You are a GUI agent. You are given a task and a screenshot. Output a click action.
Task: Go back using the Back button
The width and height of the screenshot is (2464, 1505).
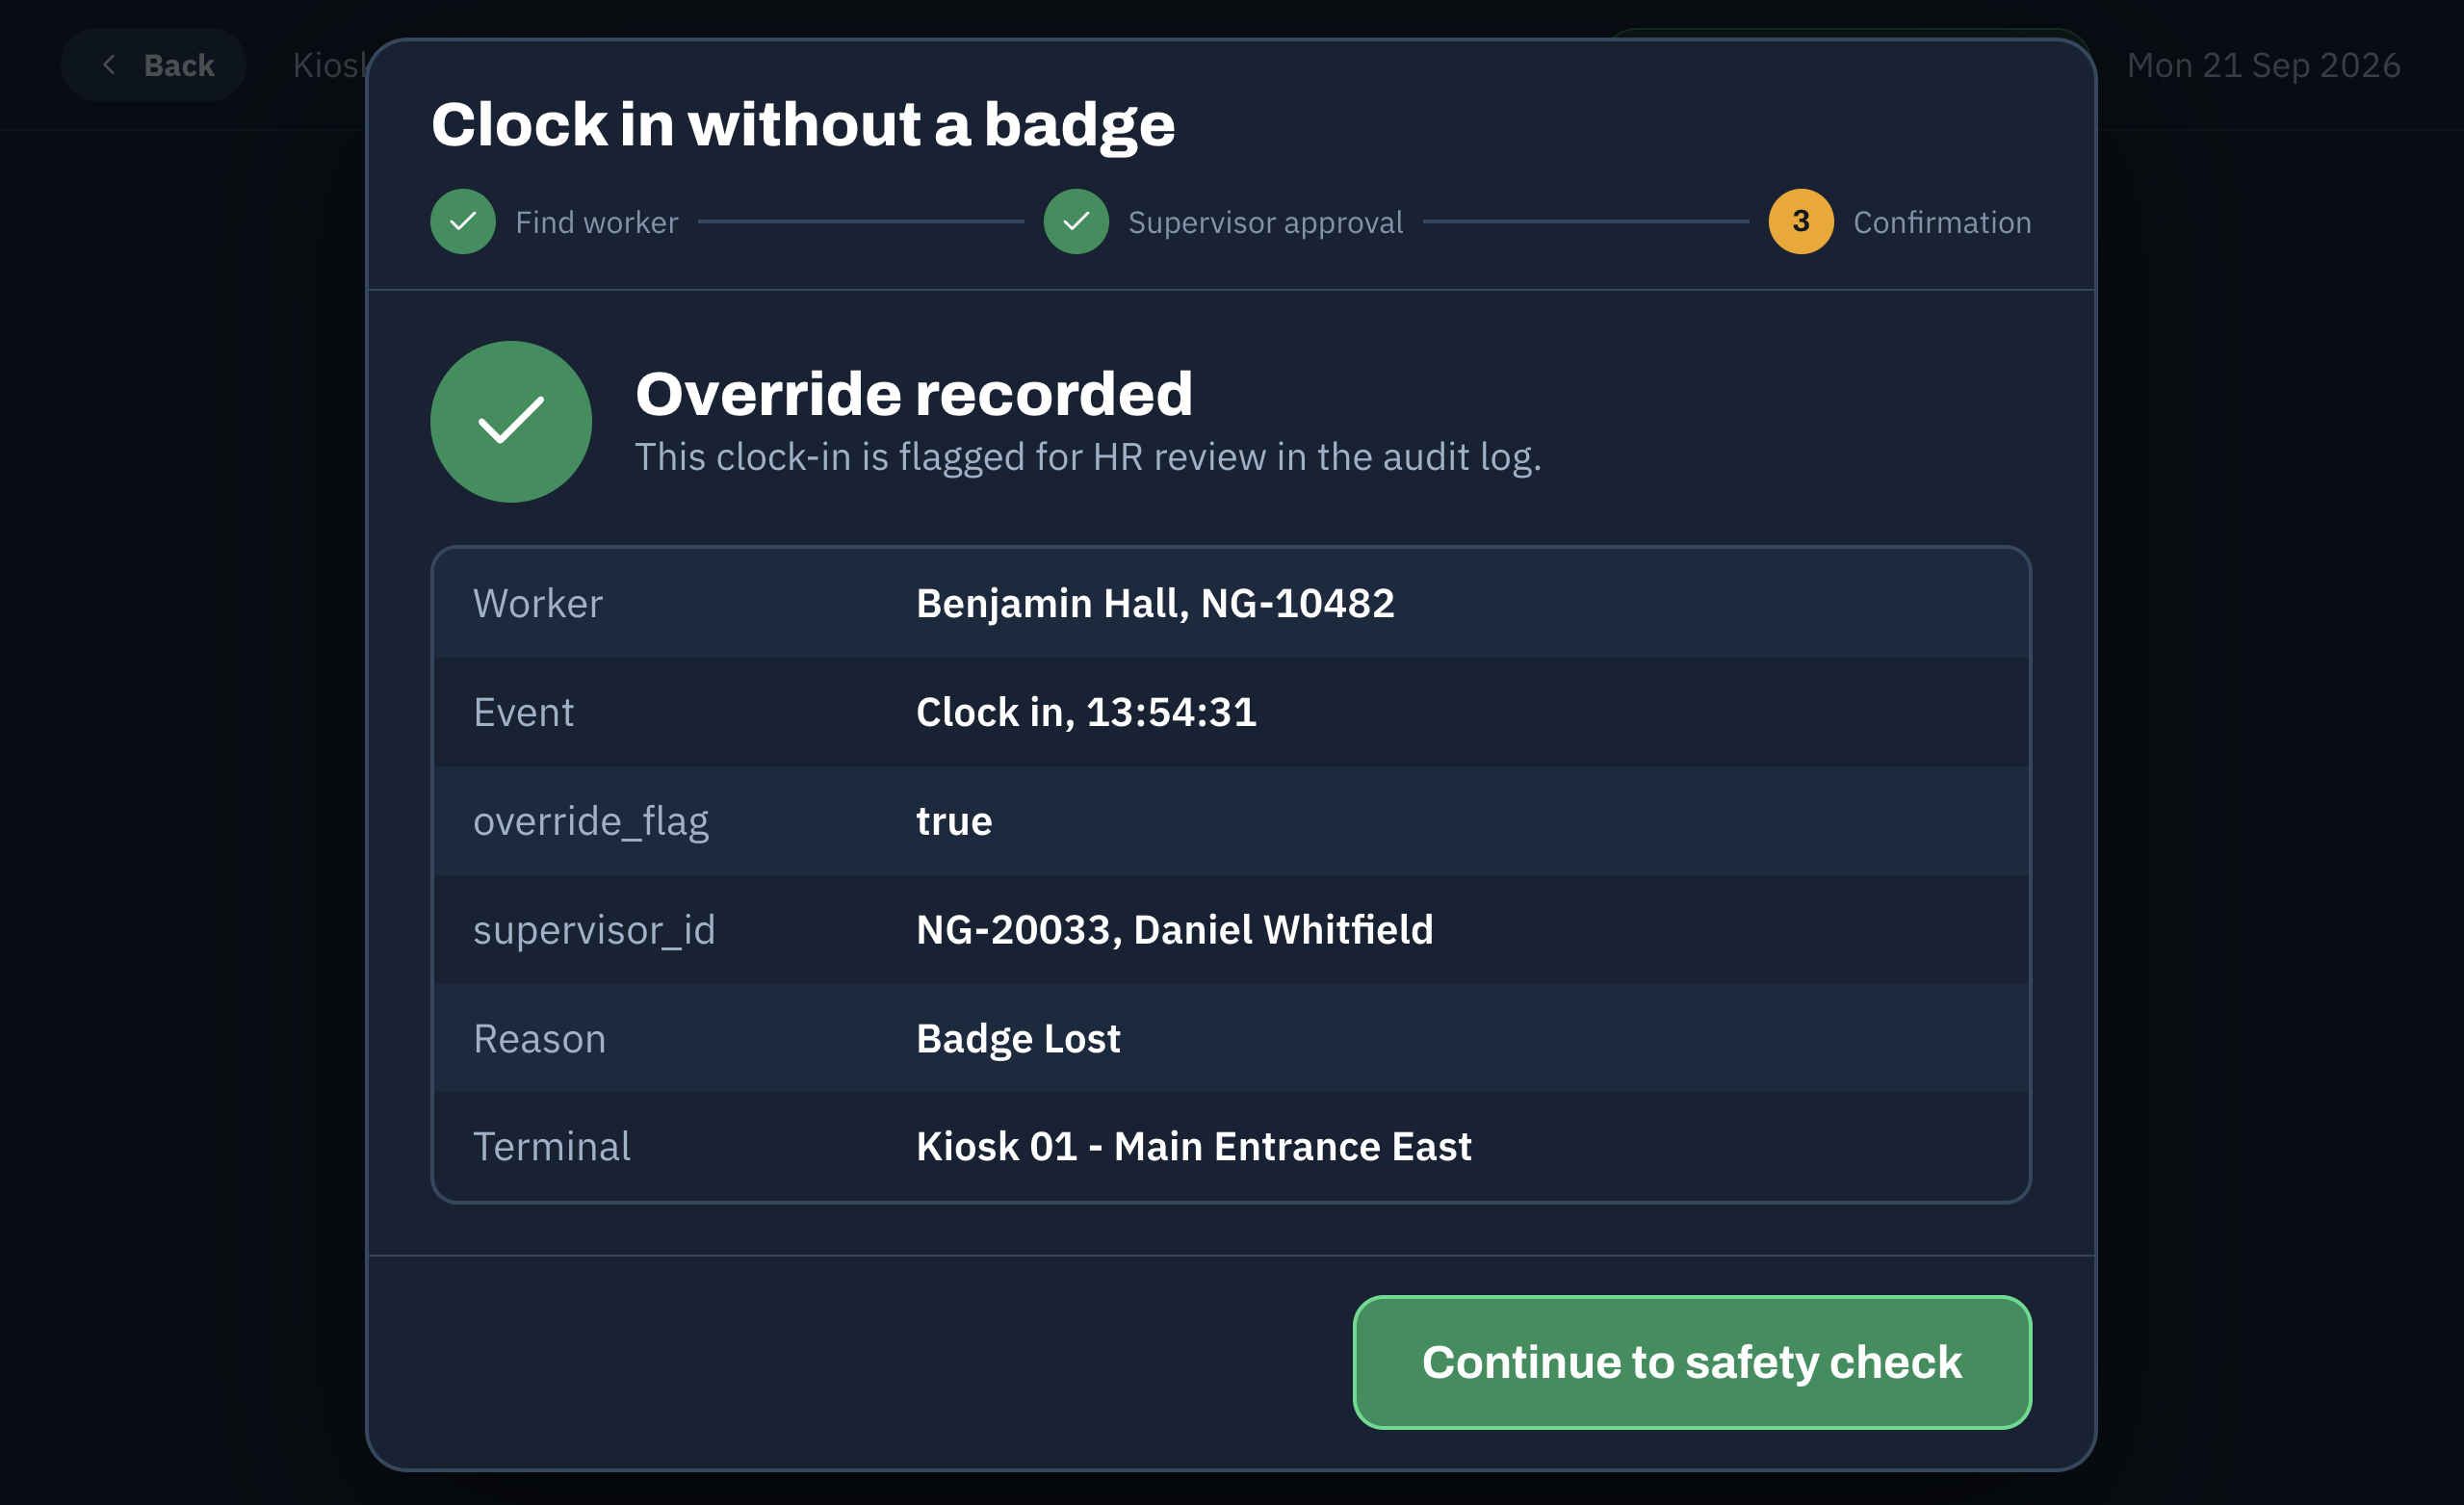pyautogui.click(x=153, y=65)
